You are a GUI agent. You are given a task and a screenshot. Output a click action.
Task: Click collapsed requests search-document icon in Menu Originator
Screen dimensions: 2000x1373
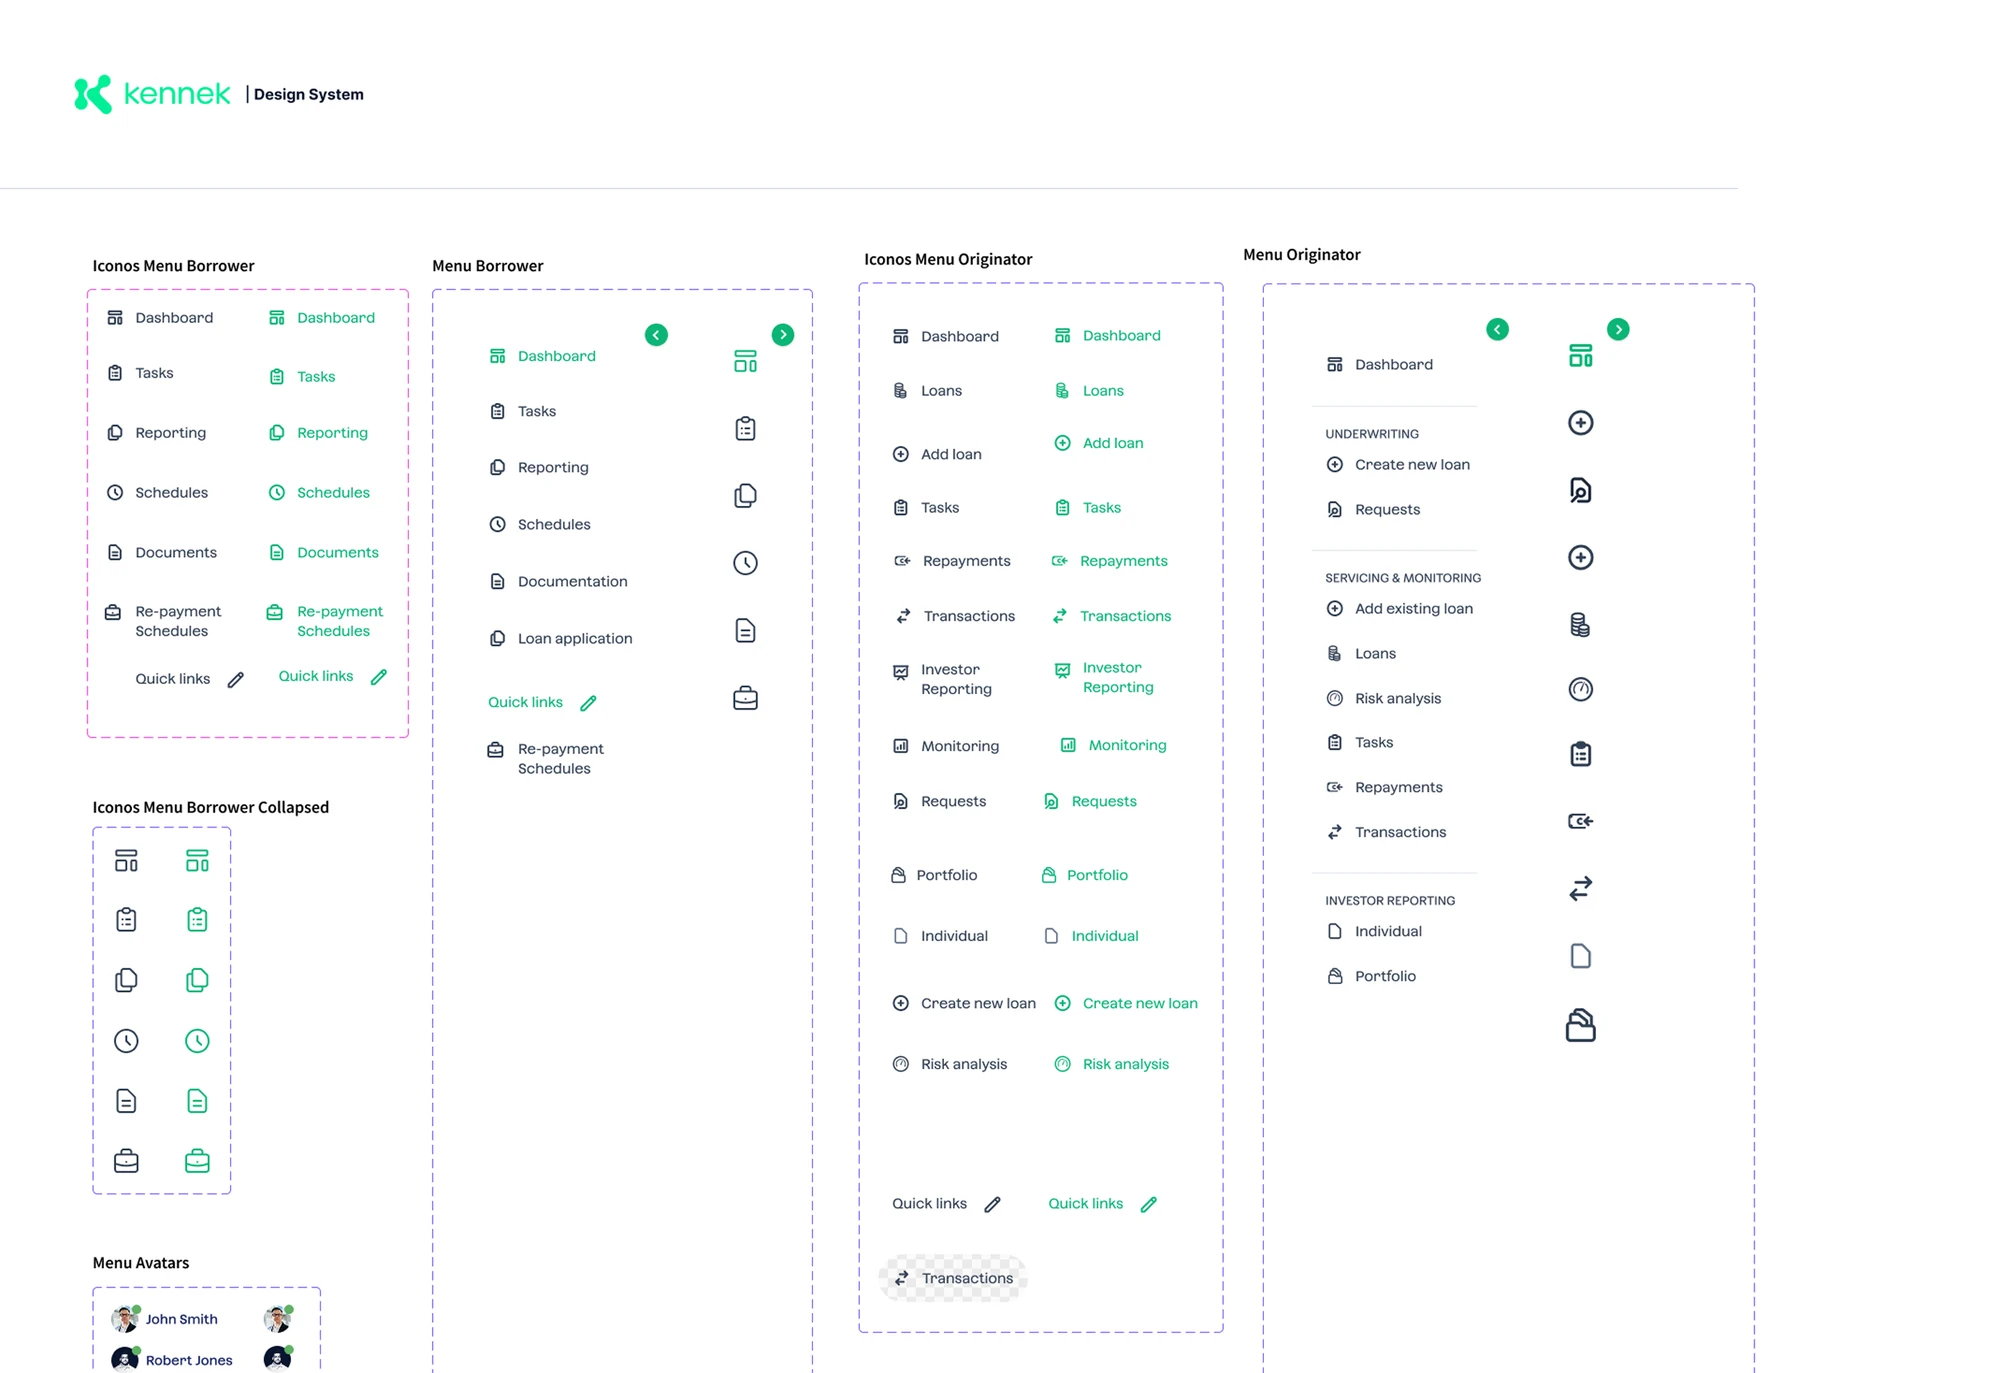[x=1580, y=490]
